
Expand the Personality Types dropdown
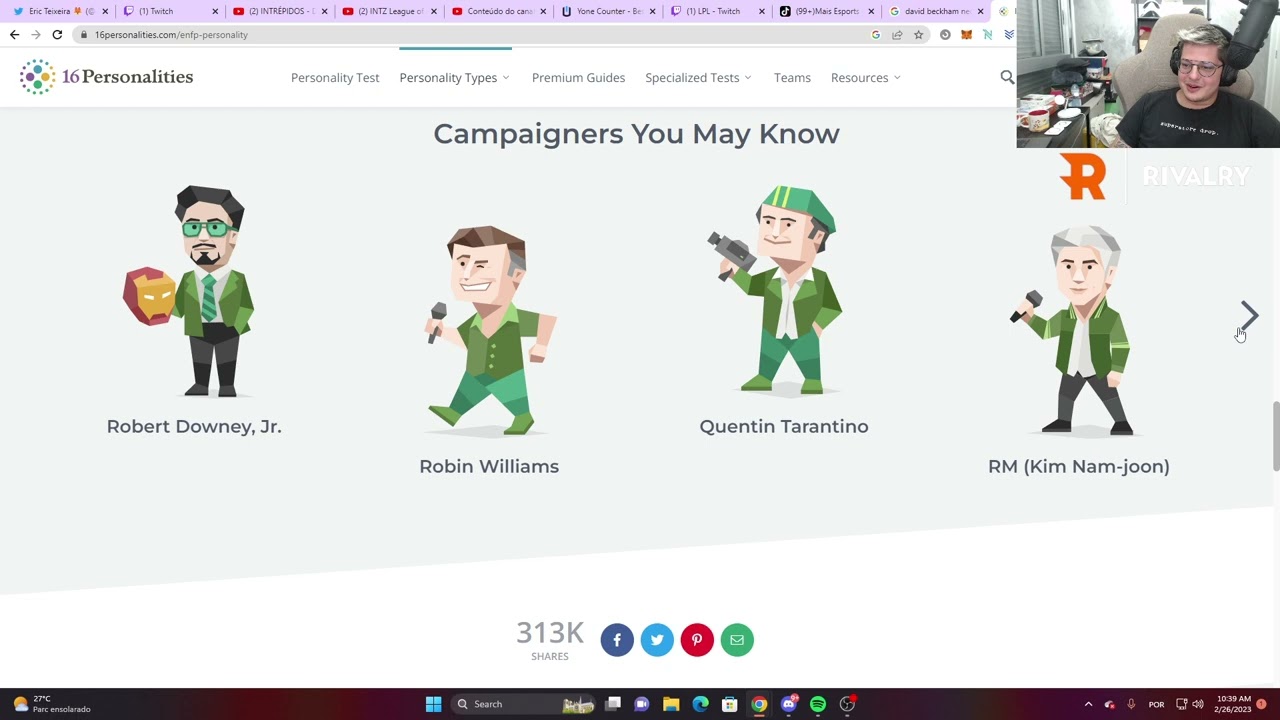click(454, 77)
